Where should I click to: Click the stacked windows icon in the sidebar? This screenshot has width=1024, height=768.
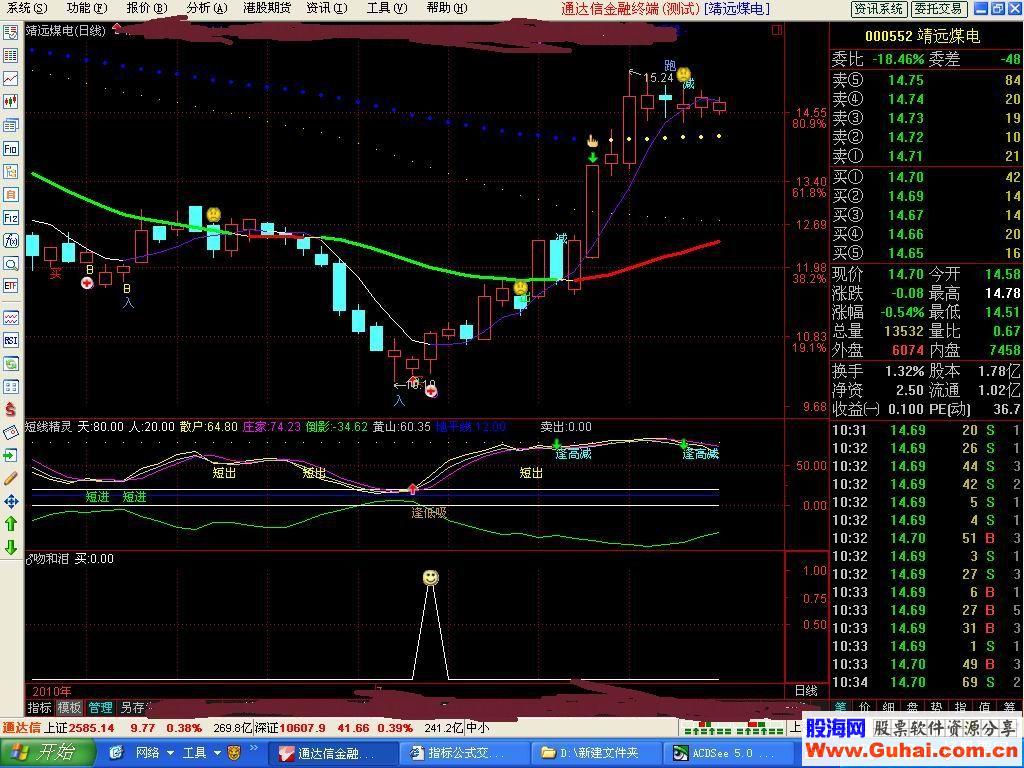coord(10,125)
